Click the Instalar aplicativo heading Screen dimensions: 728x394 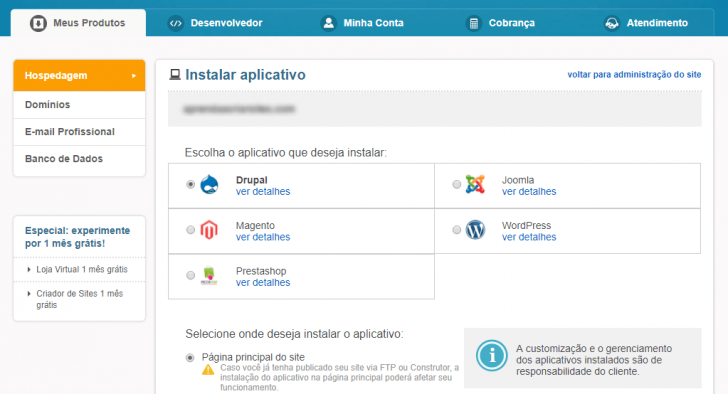coord(245,74)
